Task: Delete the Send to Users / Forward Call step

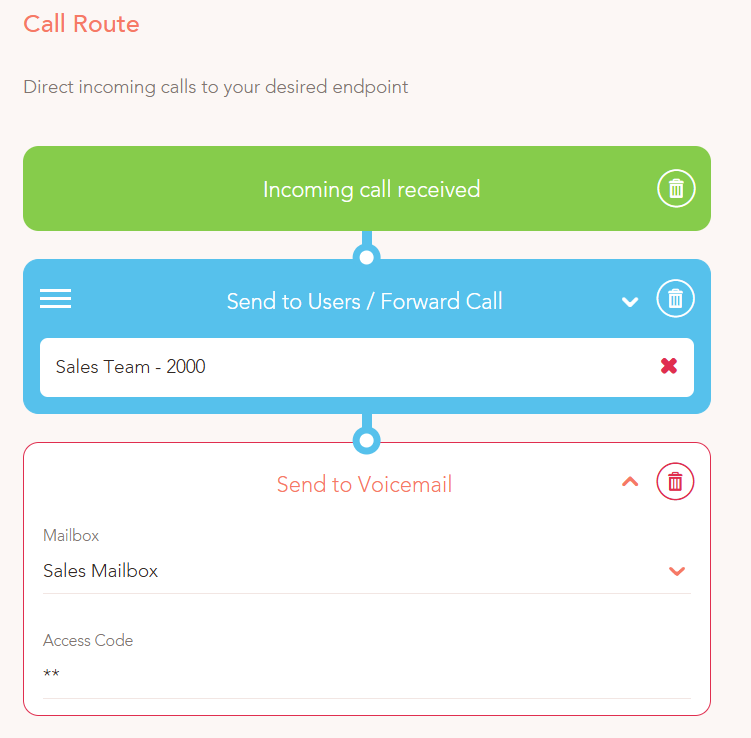Action: point(675,298)
